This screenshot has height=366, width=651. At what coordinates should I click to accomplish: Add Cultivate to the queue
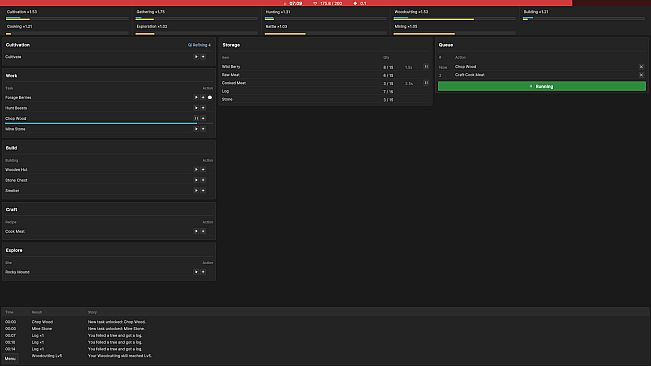[x=203, y=57]
